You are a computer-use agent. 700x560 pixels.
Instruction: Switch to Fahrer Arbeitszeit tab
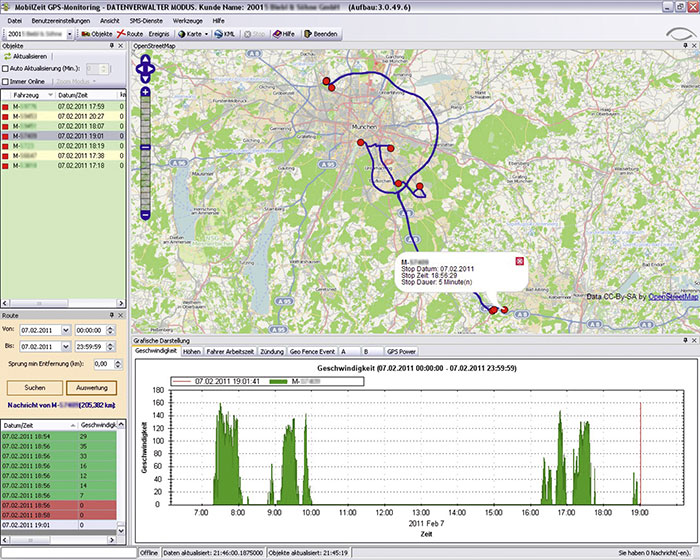click(230, 351)
